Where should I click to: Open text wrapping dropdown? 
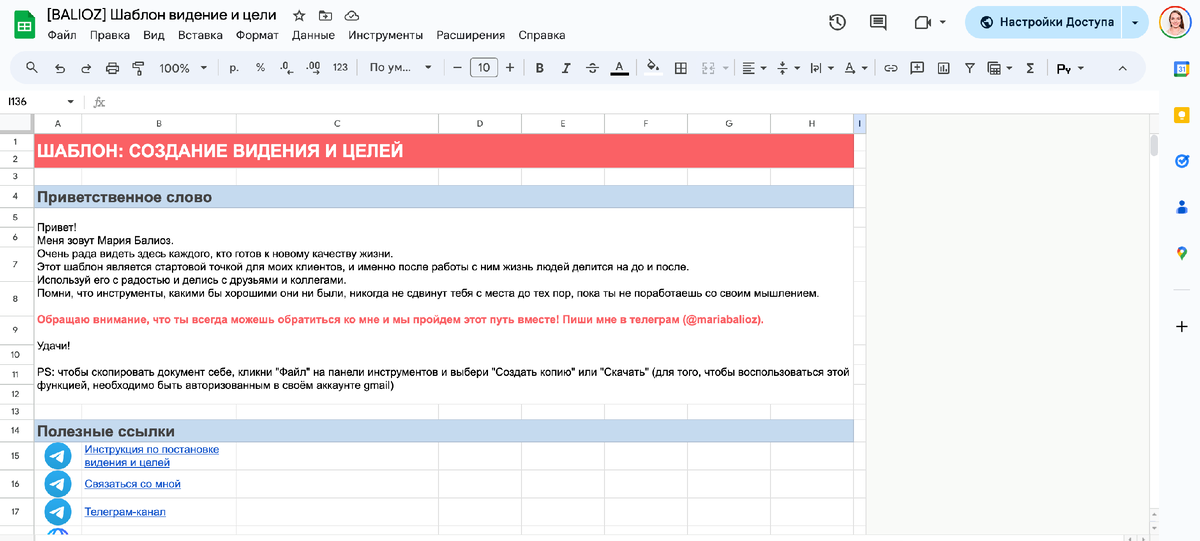pyautogui.click(x=821, y=68)
